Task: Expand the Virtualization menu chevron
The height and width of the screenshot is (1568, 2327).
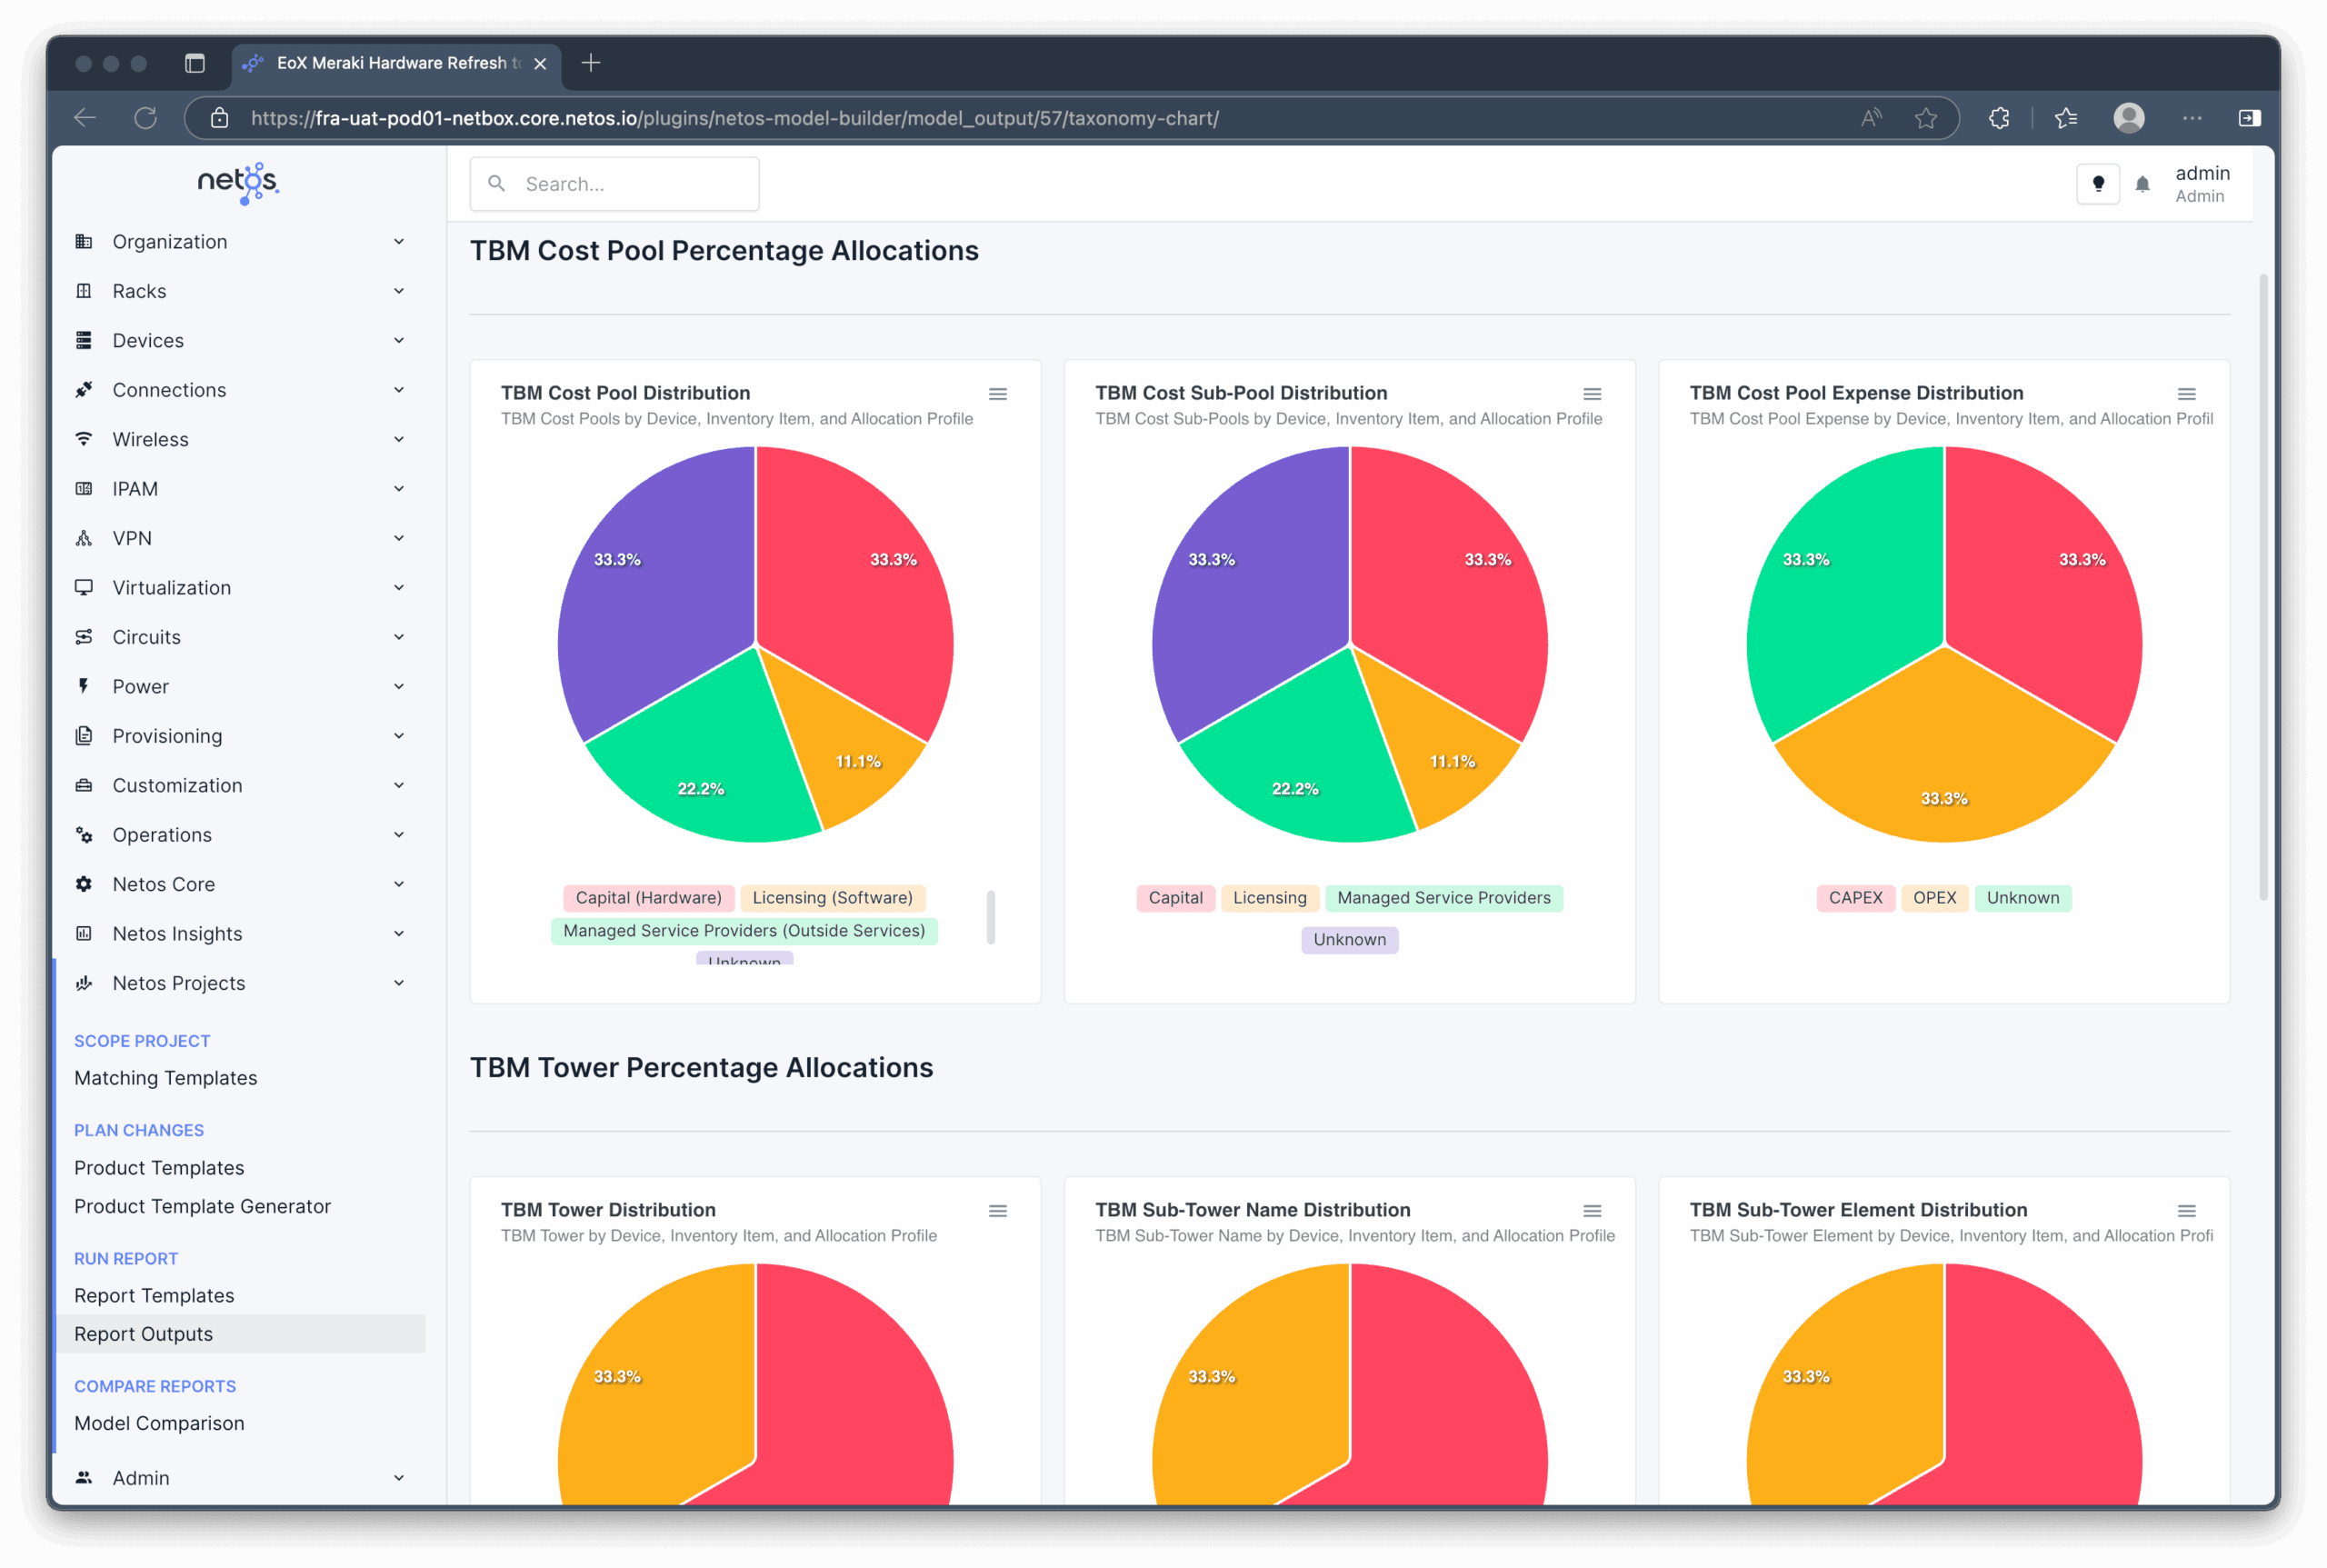Action: point(399,588)
